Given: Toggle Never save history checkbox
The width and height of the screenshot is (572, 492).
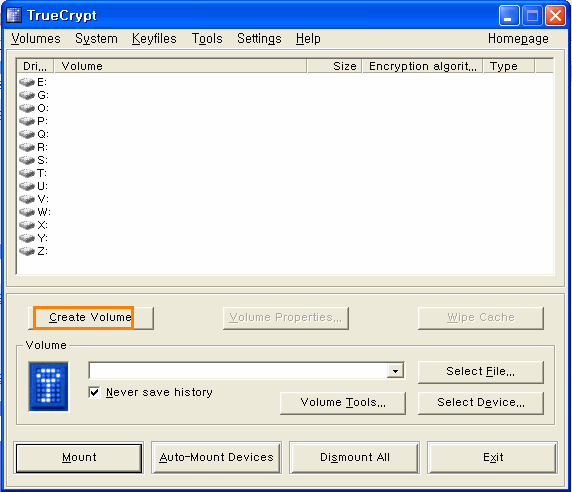Looking at the screenshot, I should click(94, 392).
